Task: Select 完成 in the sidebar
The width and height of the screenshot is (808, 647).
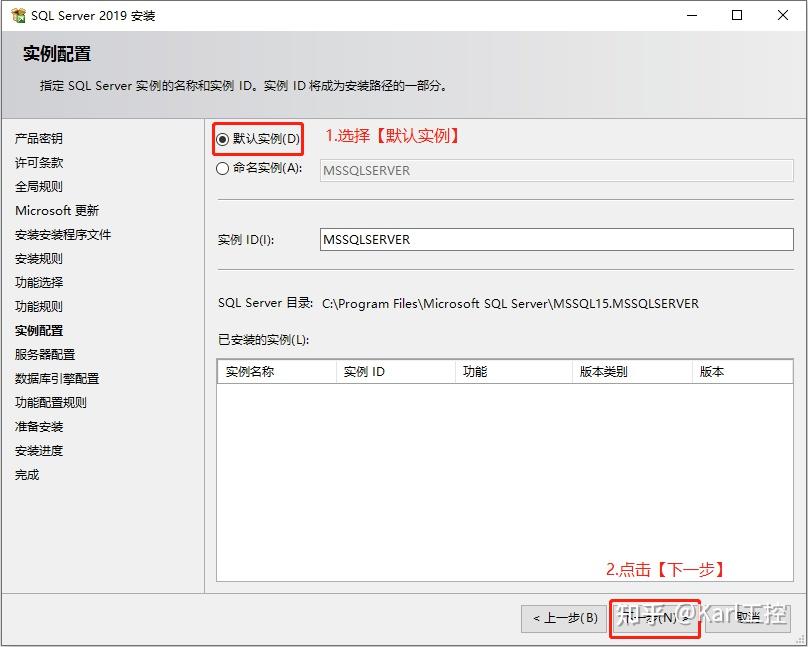Action: pos(27,475)
